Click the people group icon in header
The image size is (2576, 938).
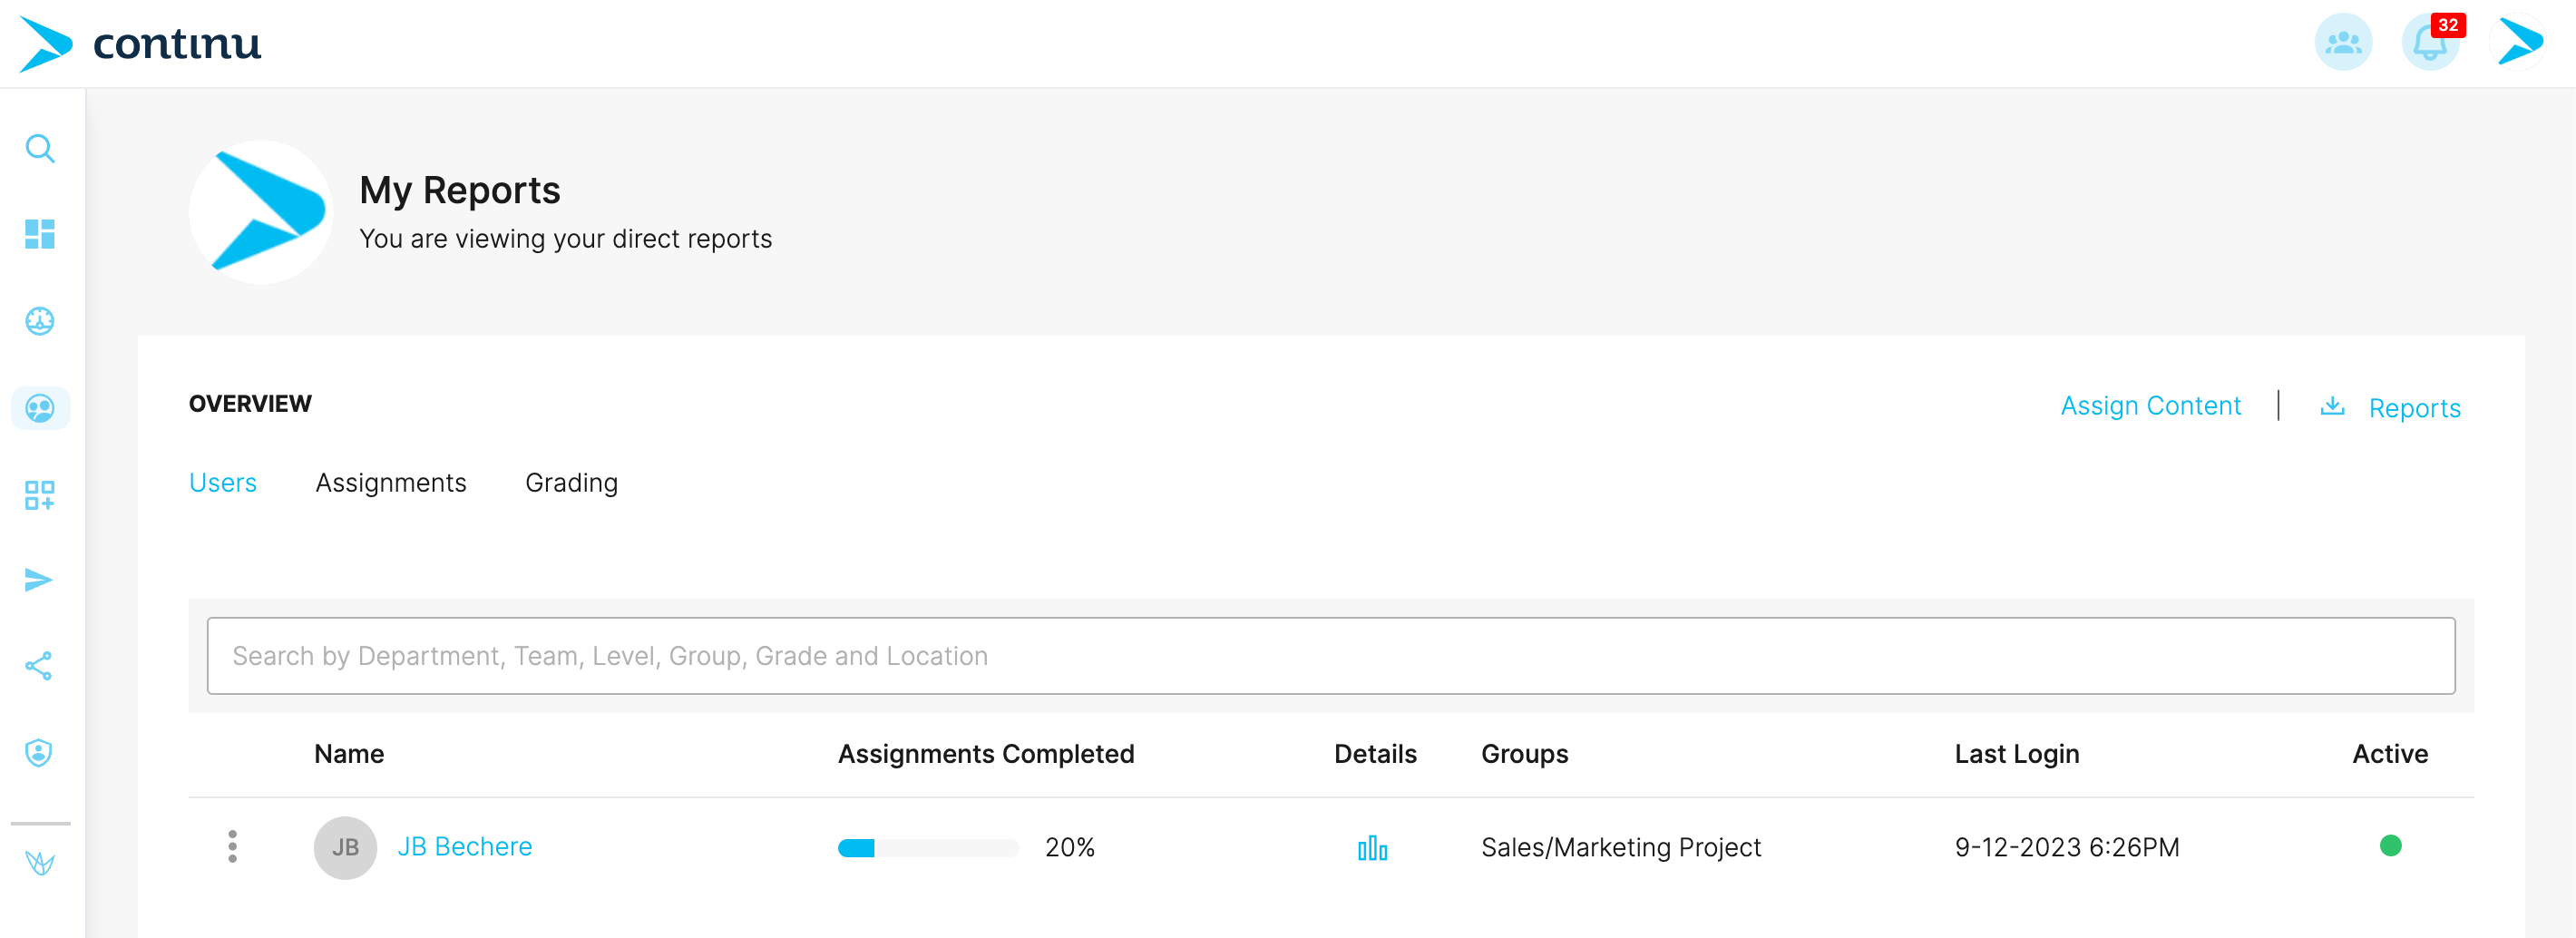tap(2342, 43)
